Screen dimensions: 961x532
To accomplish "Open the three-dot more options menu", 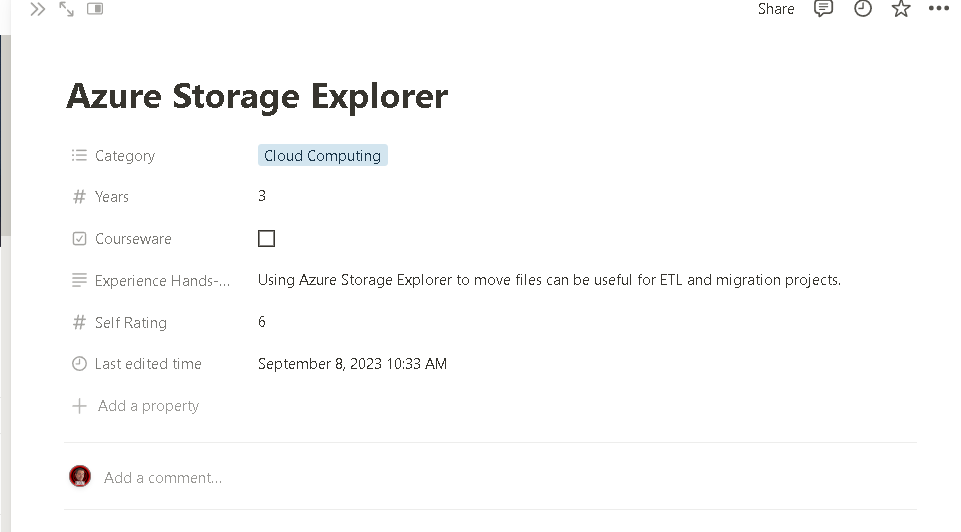I will click(x=938, y=9).
